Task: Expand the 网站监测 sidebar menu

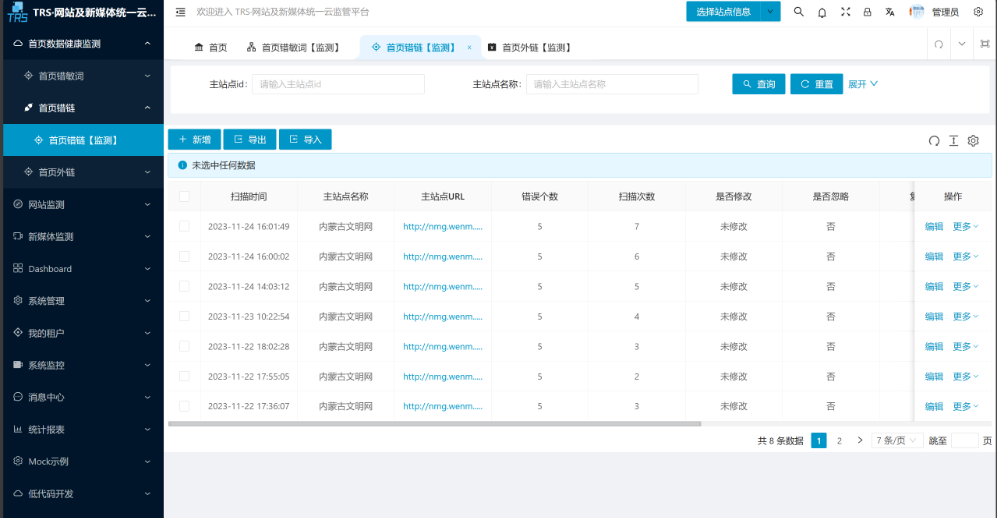Action: [x=82, y=205]
